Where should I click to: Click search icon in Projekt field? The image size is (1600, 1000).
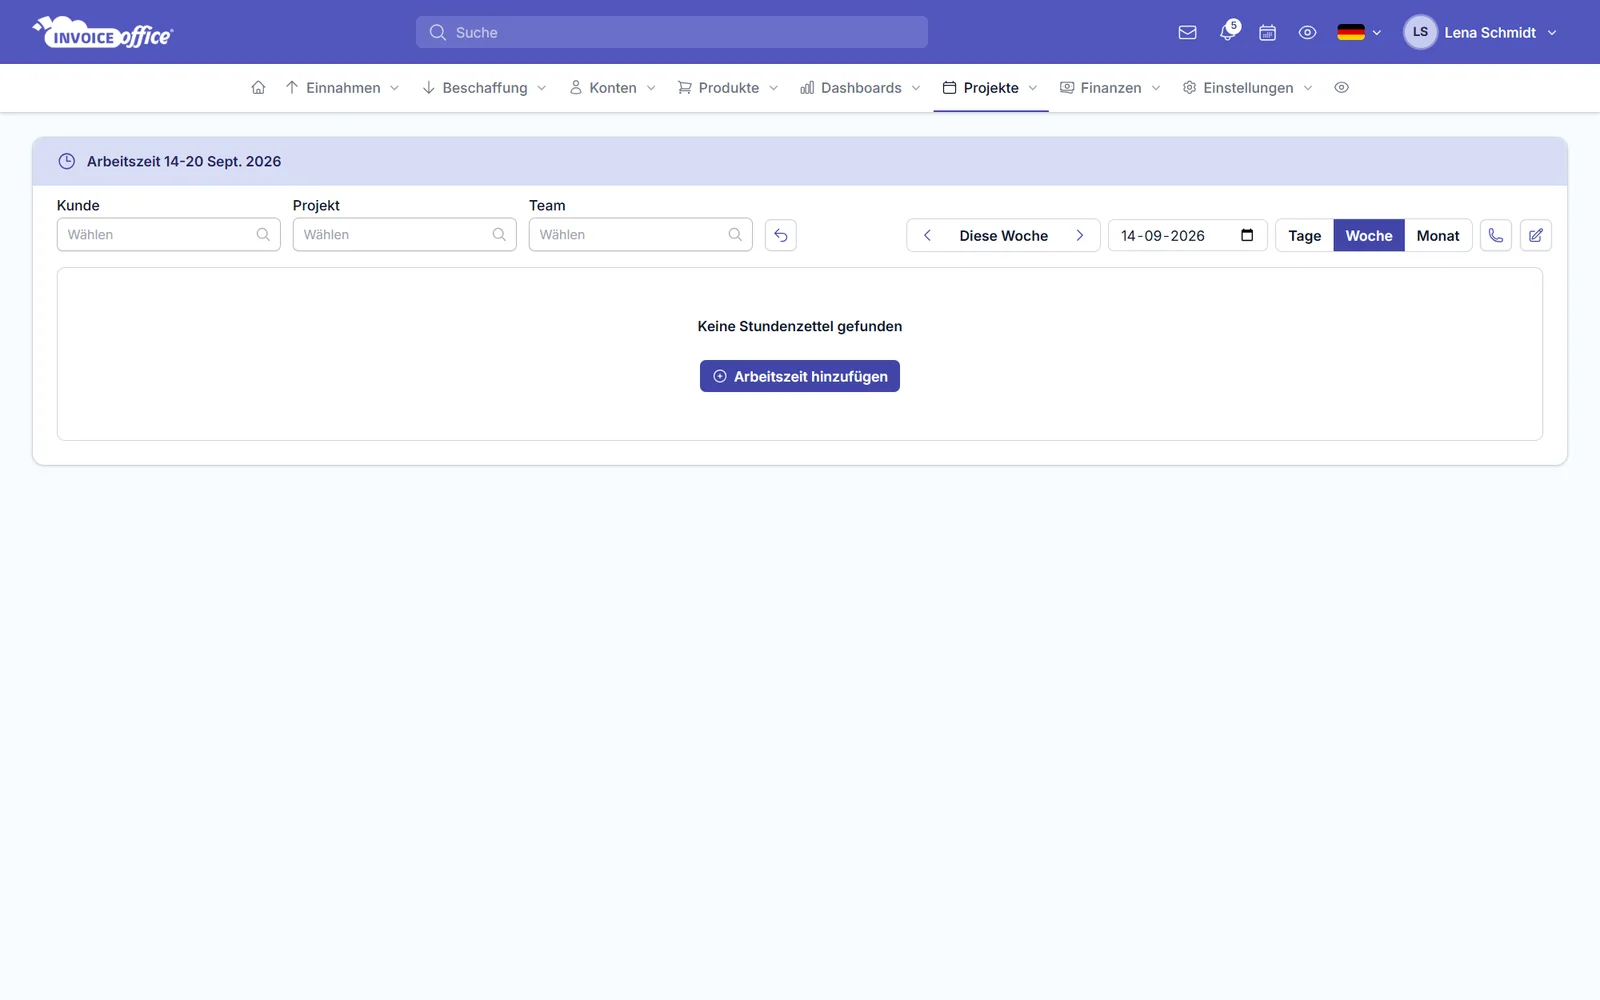point(499,235)
